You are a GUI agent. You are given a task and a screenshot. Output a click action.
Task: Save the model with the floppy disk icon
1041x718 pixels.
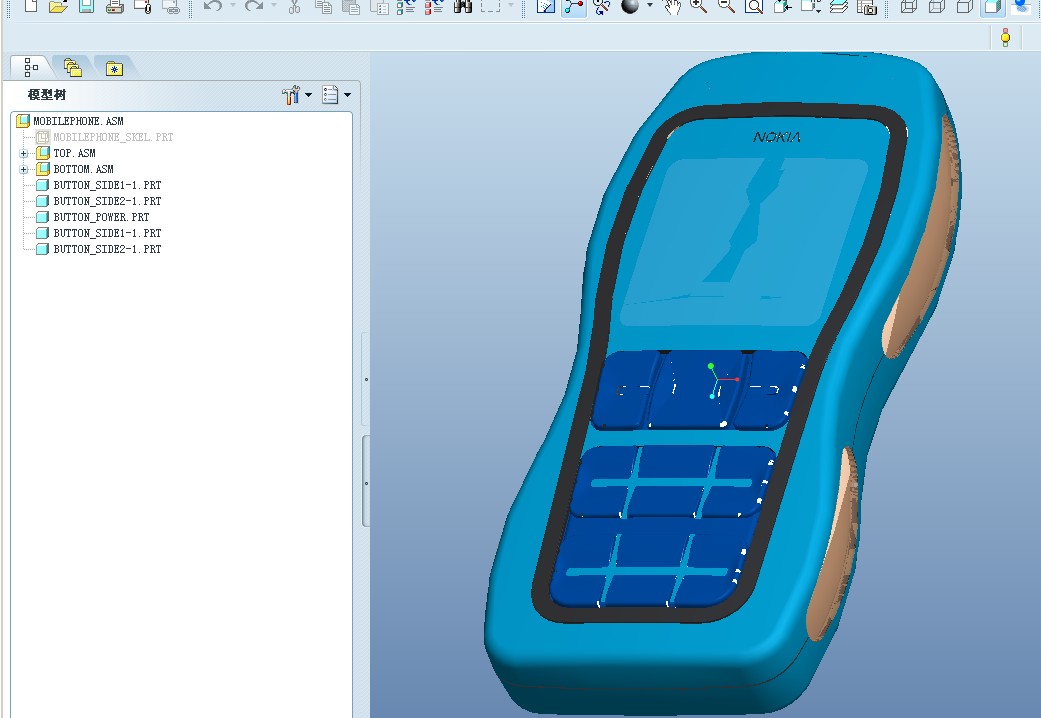[86, 7]
